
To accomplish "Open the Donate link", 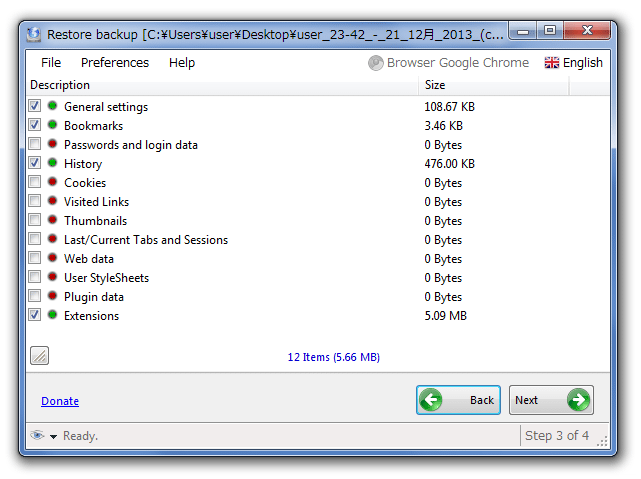I will pyautogui.click(x=60, y=401).
